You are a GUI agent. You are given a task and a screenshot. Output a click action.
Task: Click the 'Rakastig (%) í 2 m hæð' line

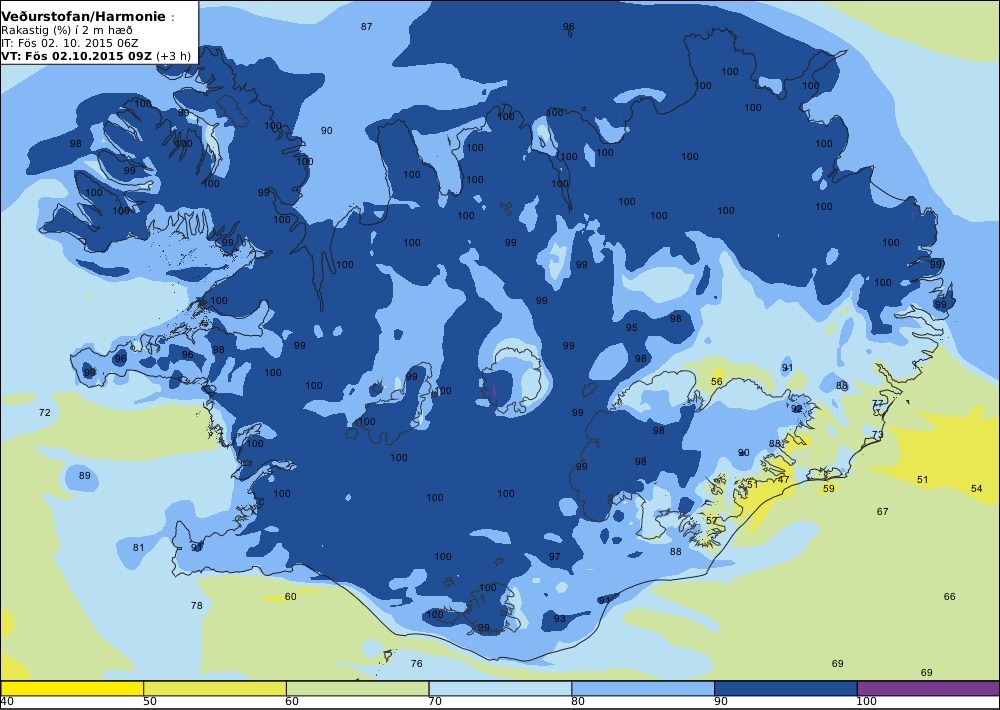(67, 30)
